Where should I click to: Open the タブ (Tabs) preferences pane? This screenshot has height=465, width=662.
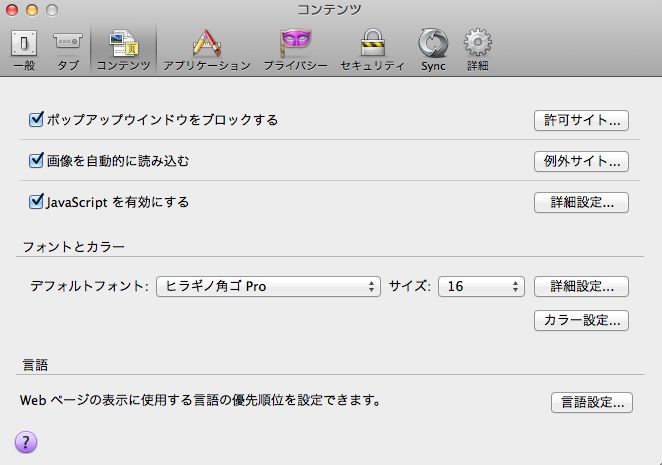click(68, 48)
